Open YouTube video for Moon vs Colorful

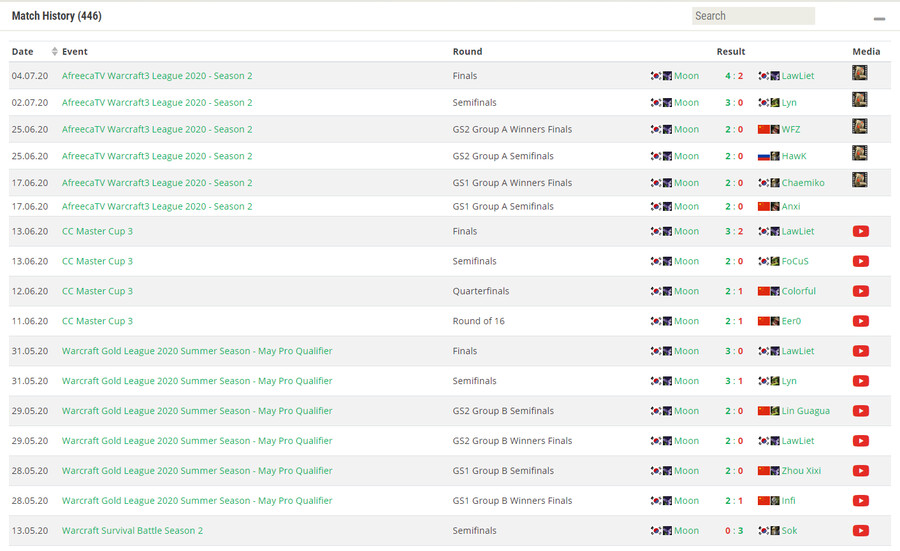[860, 291]
